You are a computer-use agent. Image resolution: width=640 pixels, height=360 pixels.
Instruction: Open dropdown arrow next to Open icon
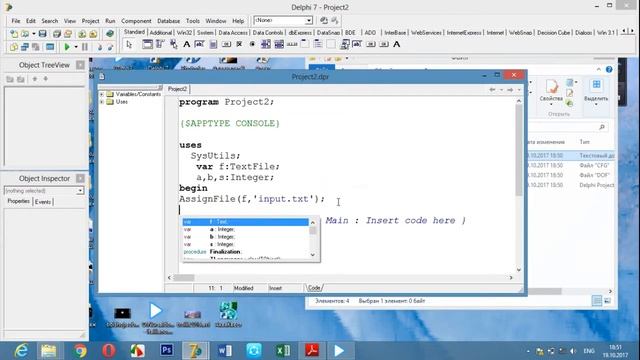[x=33, y=34]
